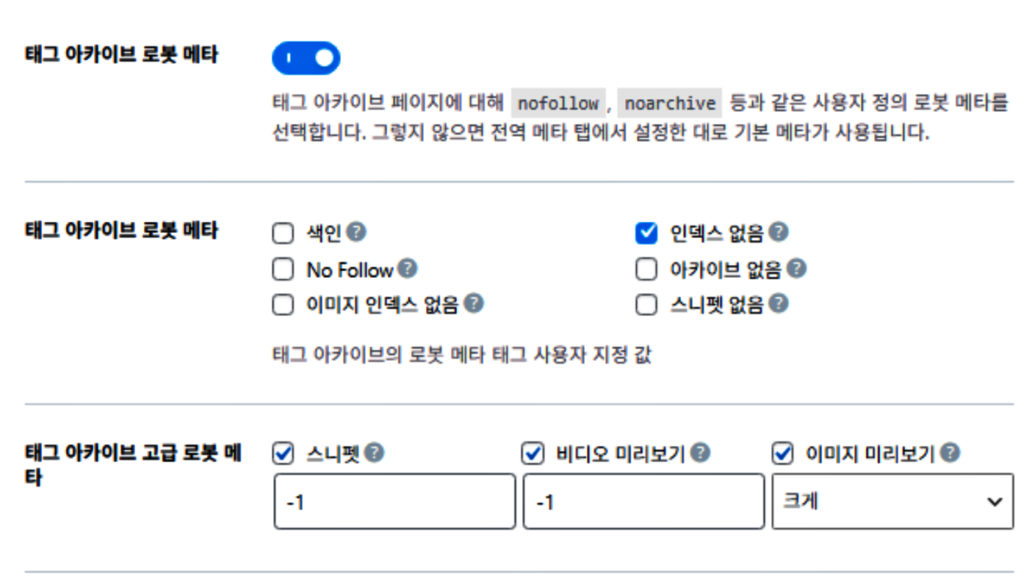View help for 스니펫 없음 option
This screenshot has height=576, width=1024.
[779, 304]
